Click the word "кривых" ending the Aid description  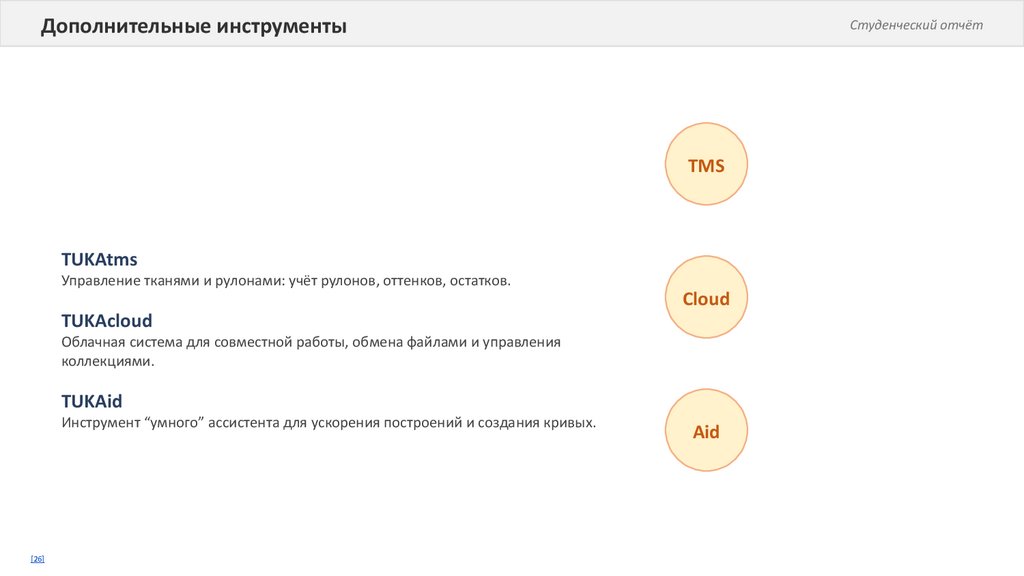tap(570, 422)
